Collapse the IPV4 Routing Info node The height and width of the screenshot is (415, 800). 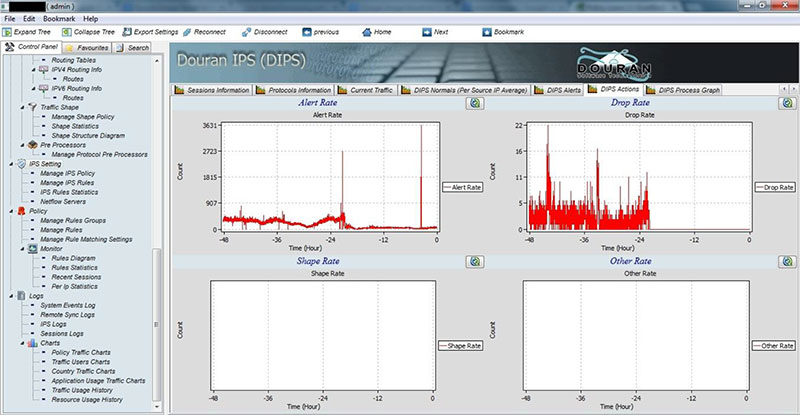[34, 70]
